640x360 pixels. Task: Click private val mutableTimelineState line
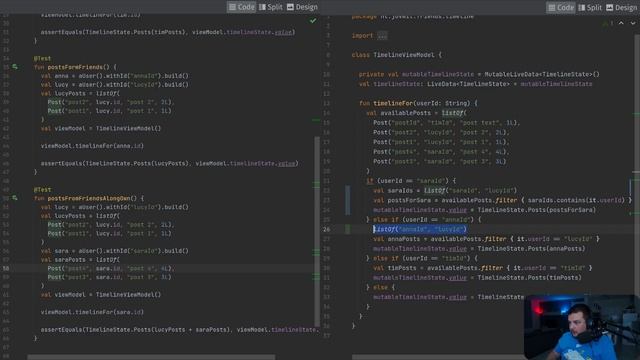pos(479,74)
